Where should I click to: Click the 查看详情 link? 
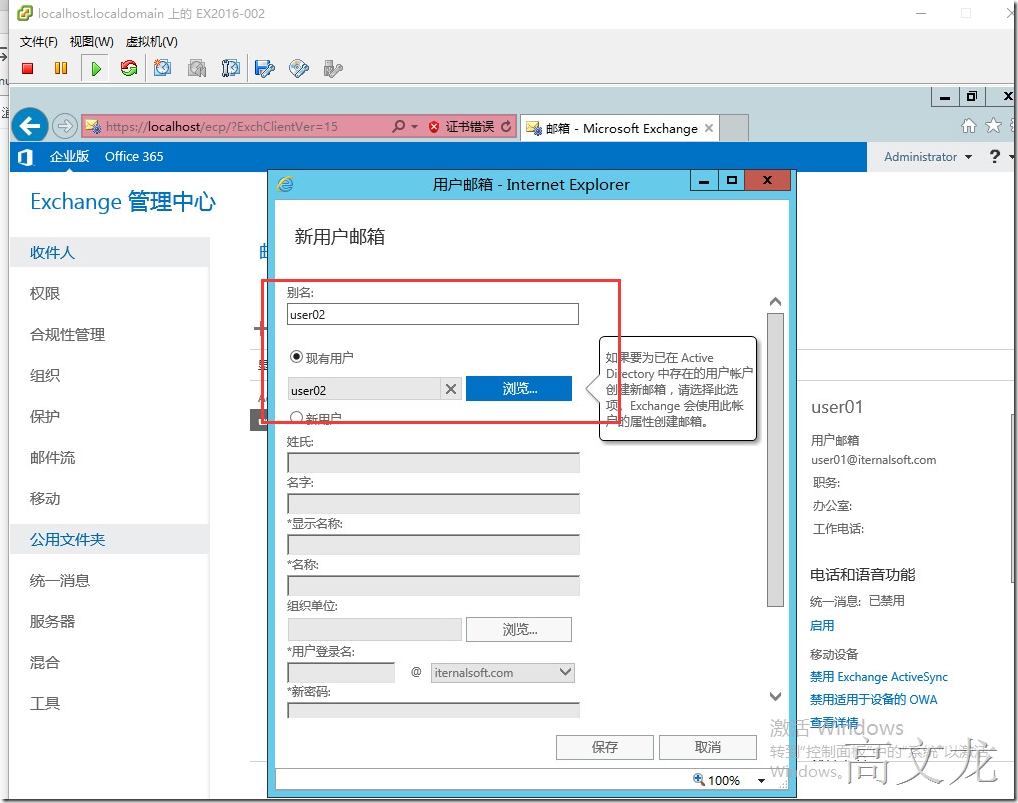click(834, 723)
